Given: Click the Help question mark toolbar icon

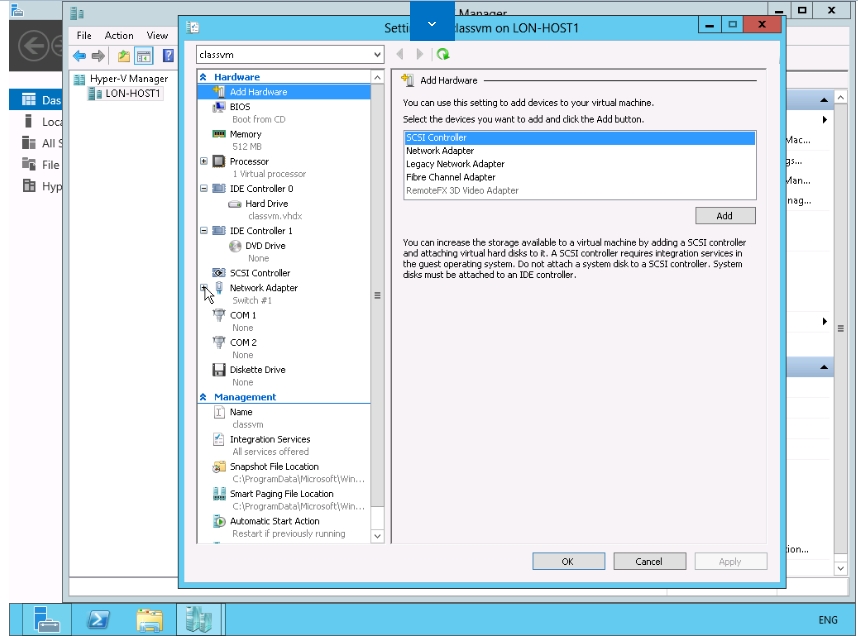Looking at the screenshot, I should click(169, 56).
